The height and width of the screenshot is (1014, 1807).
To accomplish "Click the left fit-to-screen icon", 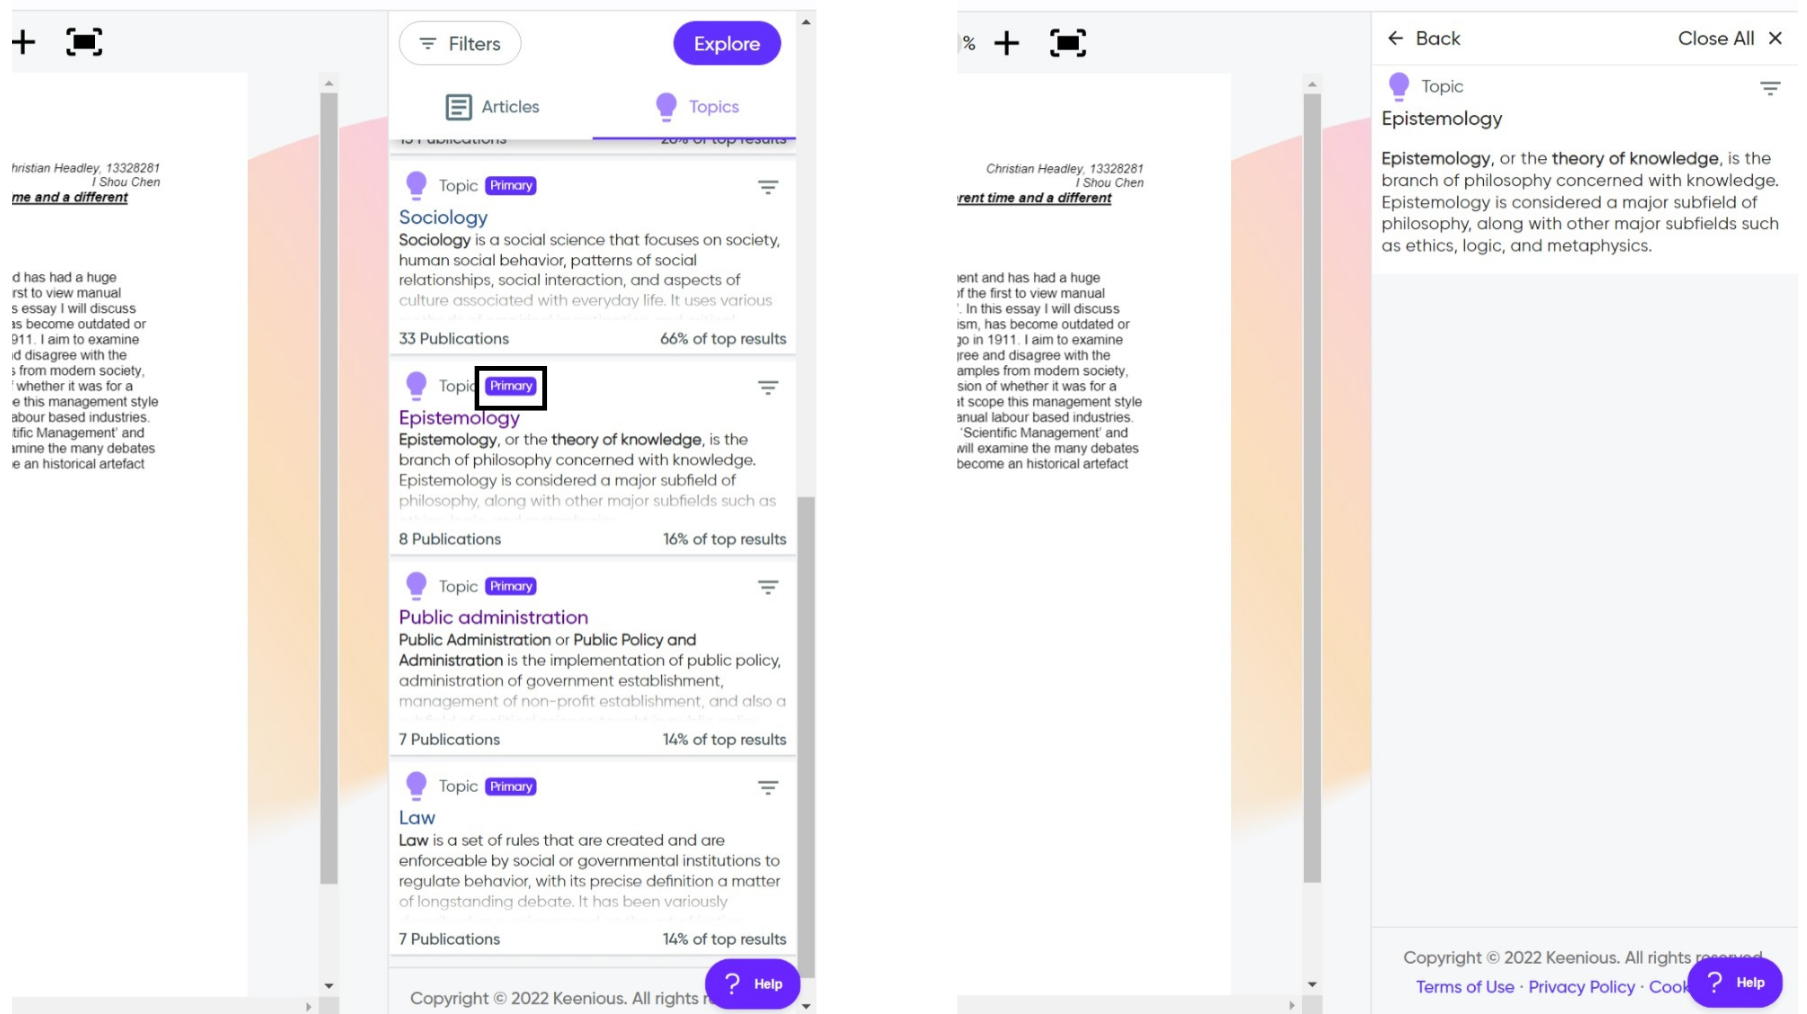I will click(84, 42).
